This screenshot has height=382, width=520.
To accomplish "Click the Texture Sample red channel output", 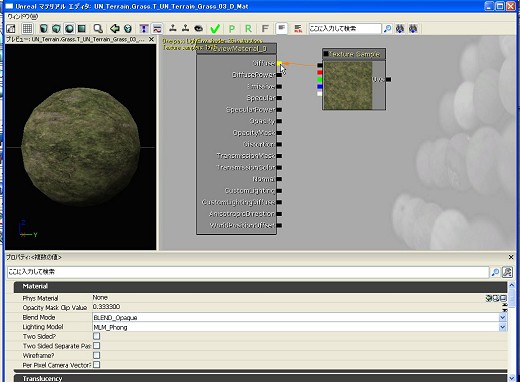I will coord(320,72).
